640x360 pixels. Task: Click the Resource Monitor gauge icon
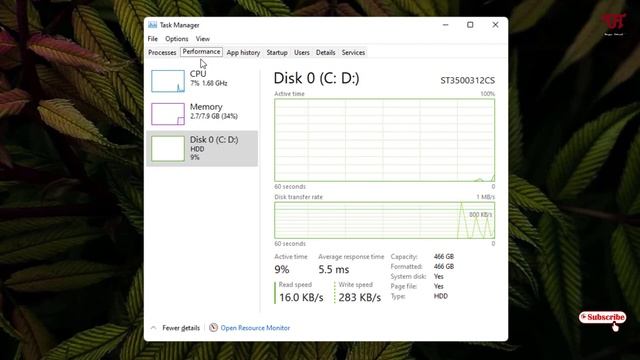click(x=213, y=327)
